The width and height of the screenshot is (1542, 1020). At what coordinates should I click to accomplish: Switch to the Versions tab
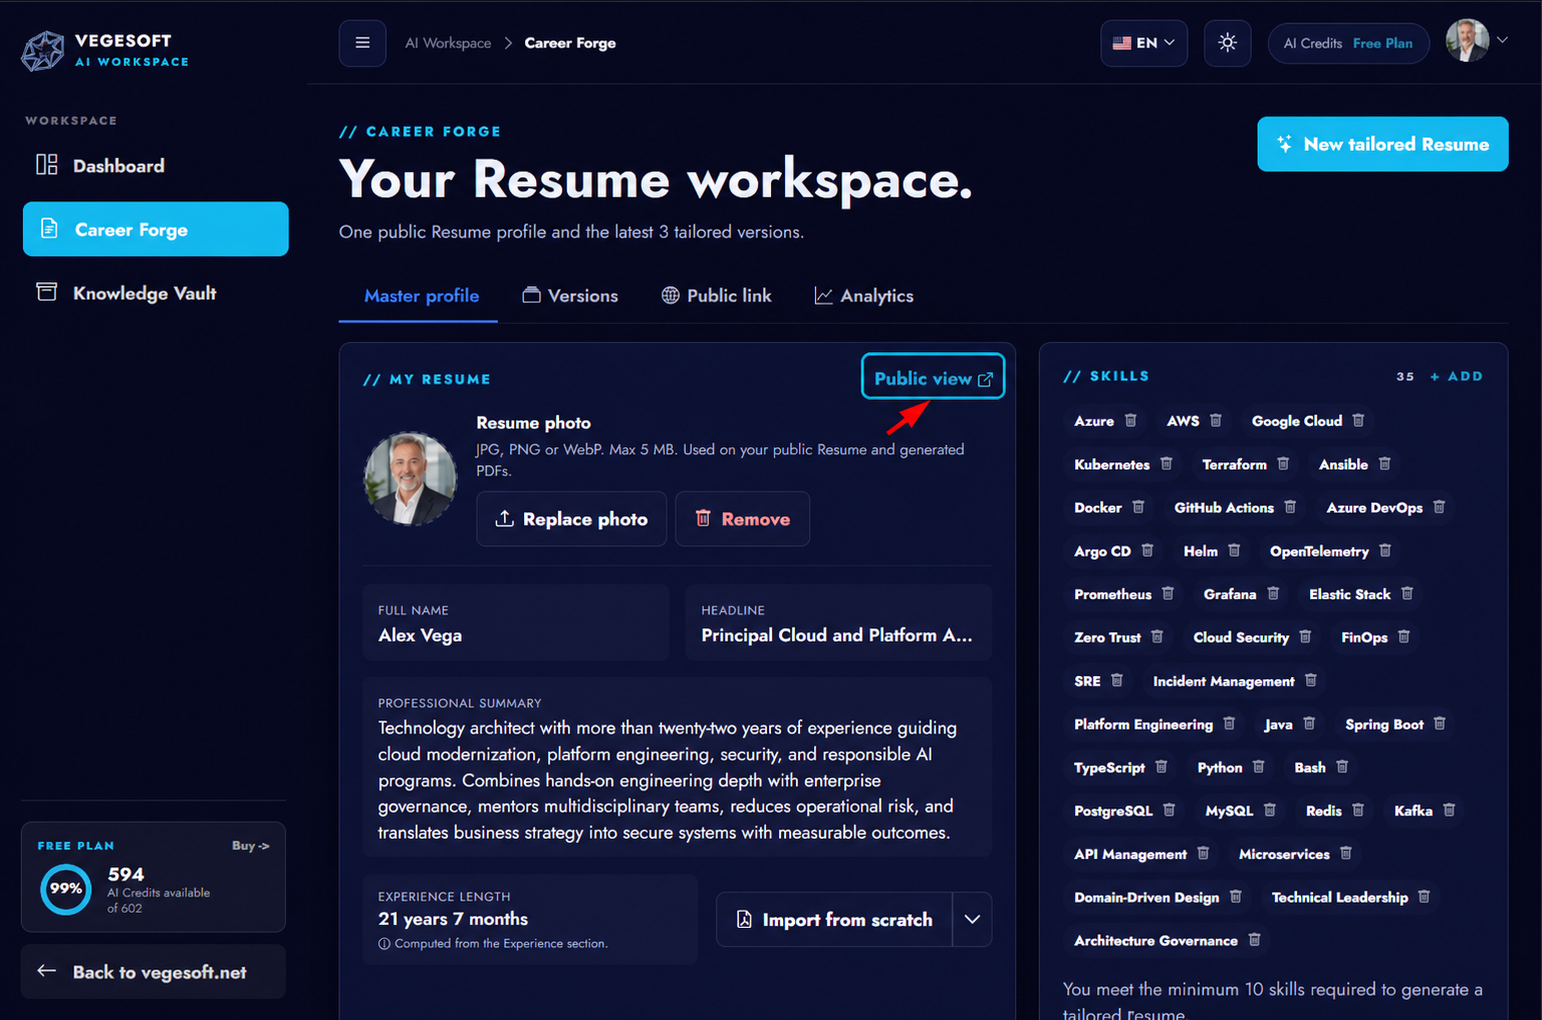click(x=570, y=296)
